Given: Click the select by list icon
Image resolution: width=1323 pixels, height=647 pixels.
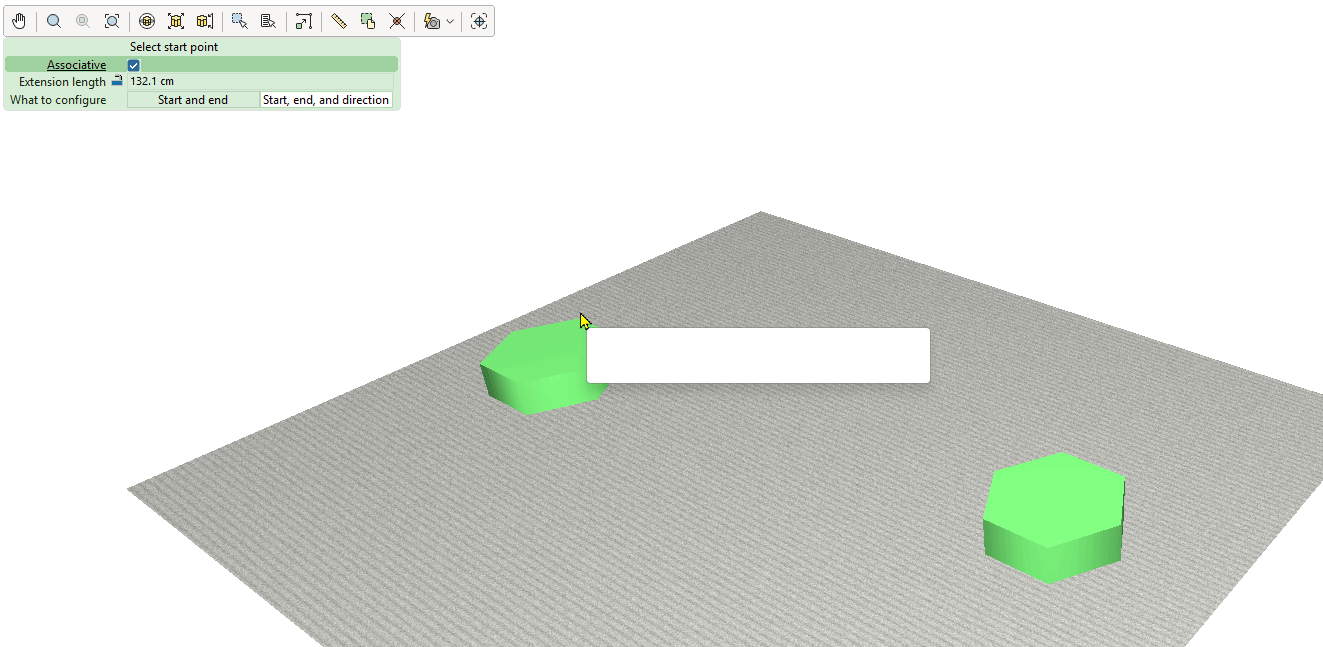Looking at the screenshot, I should click(x=268, y=21).
